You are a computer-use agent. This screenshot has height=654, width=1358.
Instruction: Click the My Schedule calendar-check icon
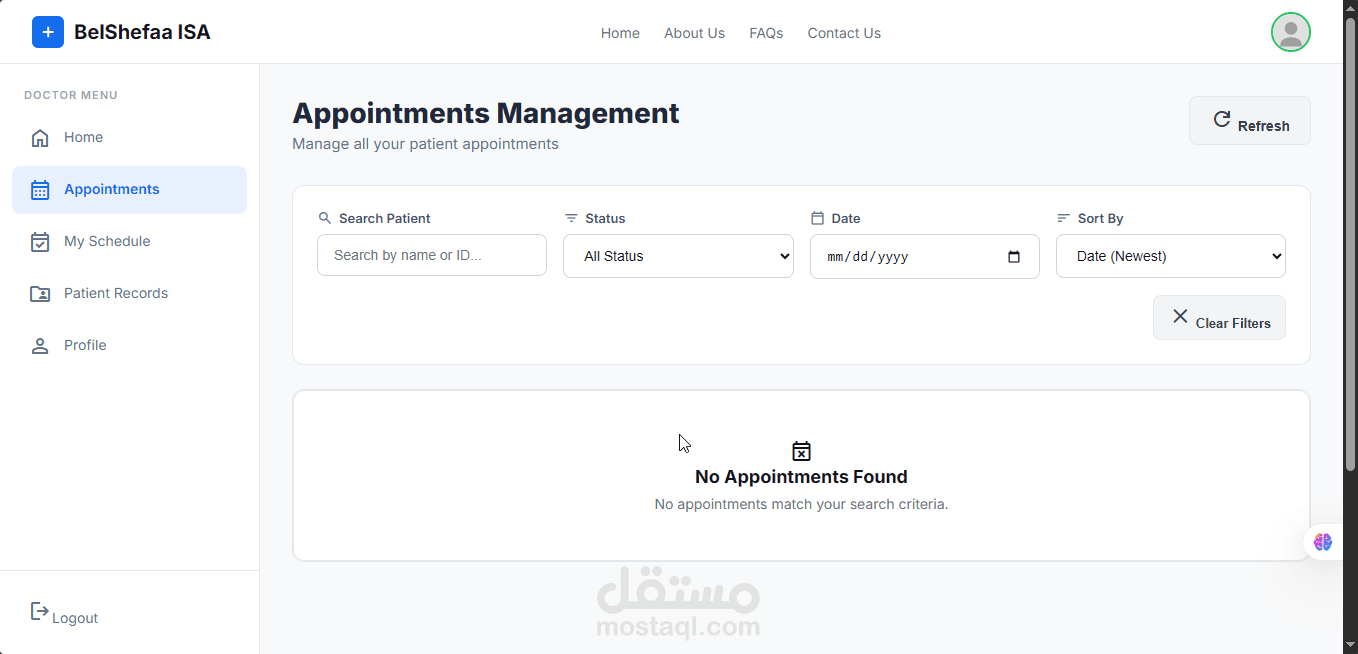pos(40,242)
